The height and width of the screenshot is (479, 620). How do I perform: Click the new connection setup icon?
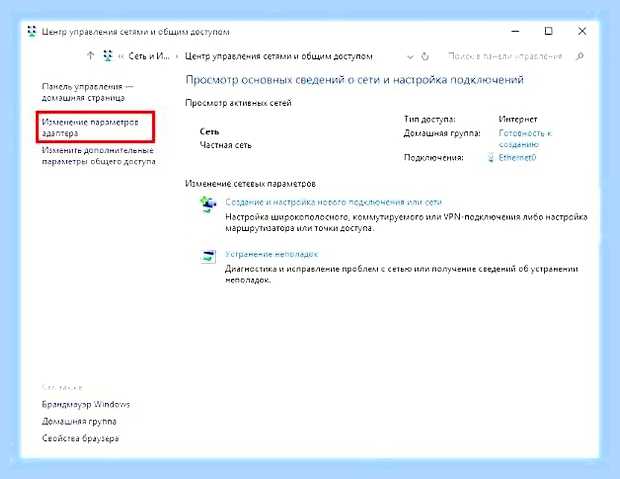208,204
